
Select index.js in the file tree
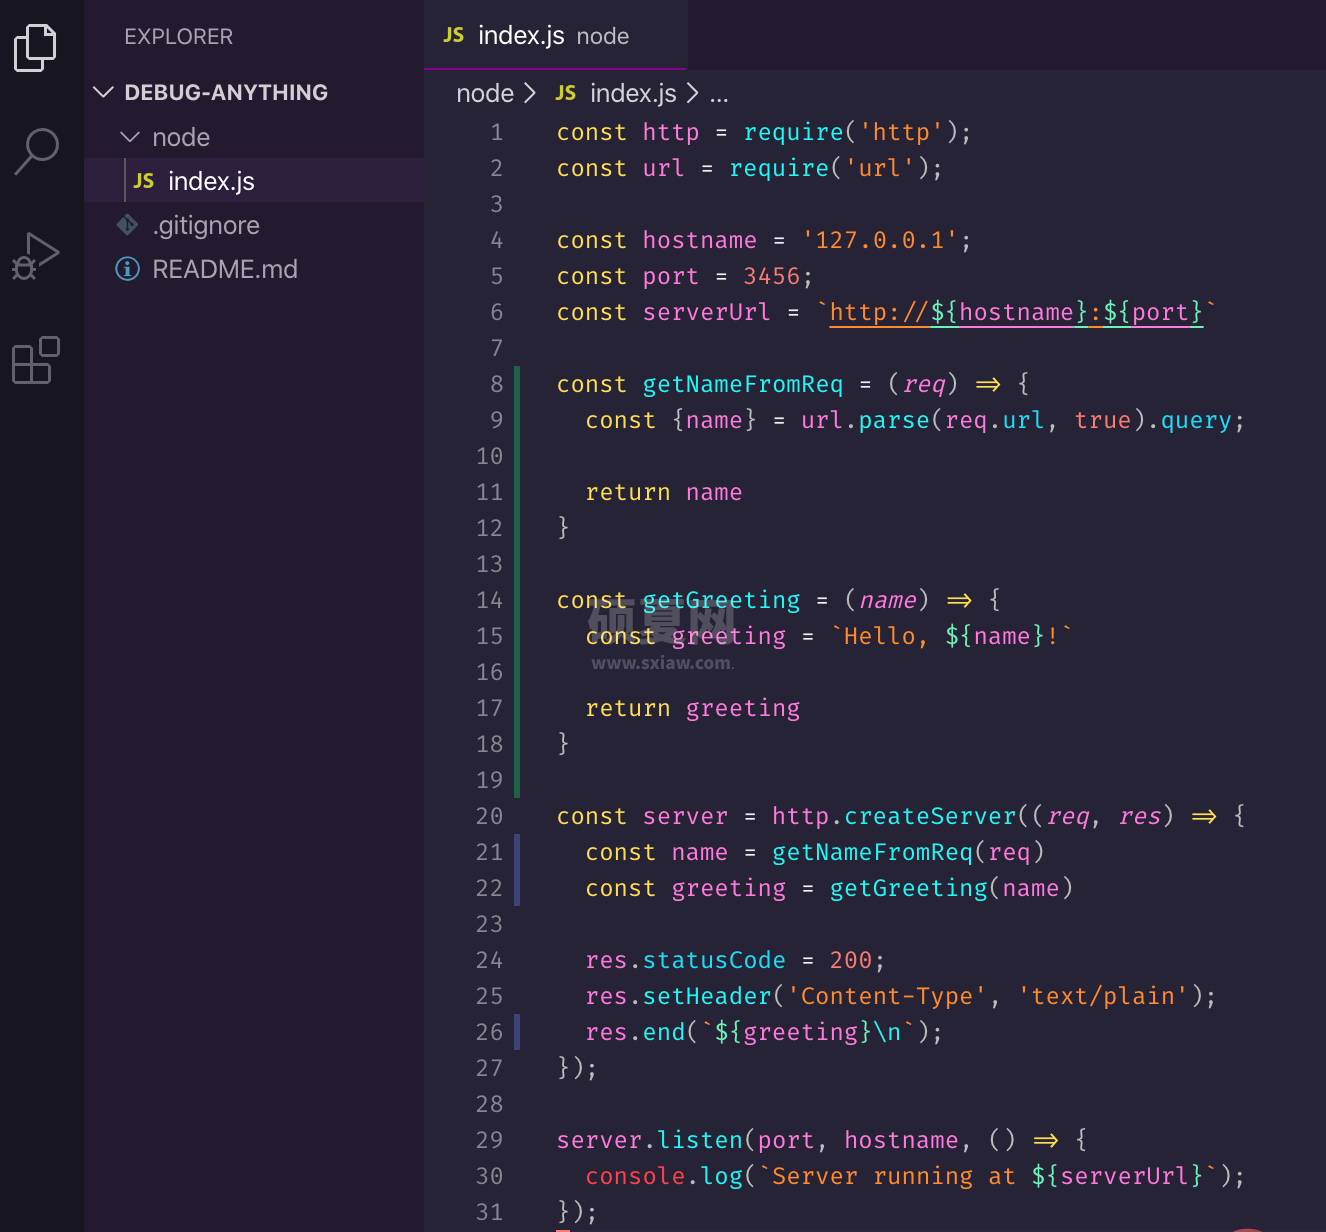coord(254,181)
